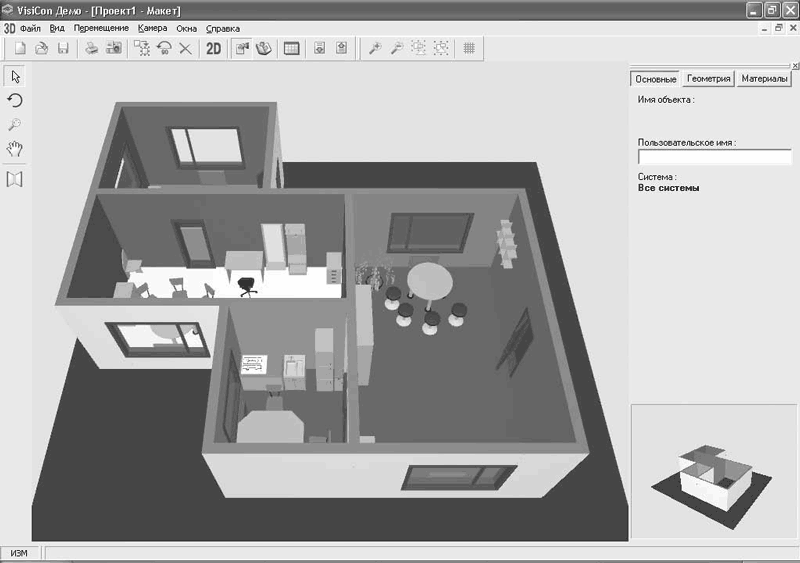Select the arrow pointer tool
The height and width of the screenshot is (563, 800).
point(15,77)
